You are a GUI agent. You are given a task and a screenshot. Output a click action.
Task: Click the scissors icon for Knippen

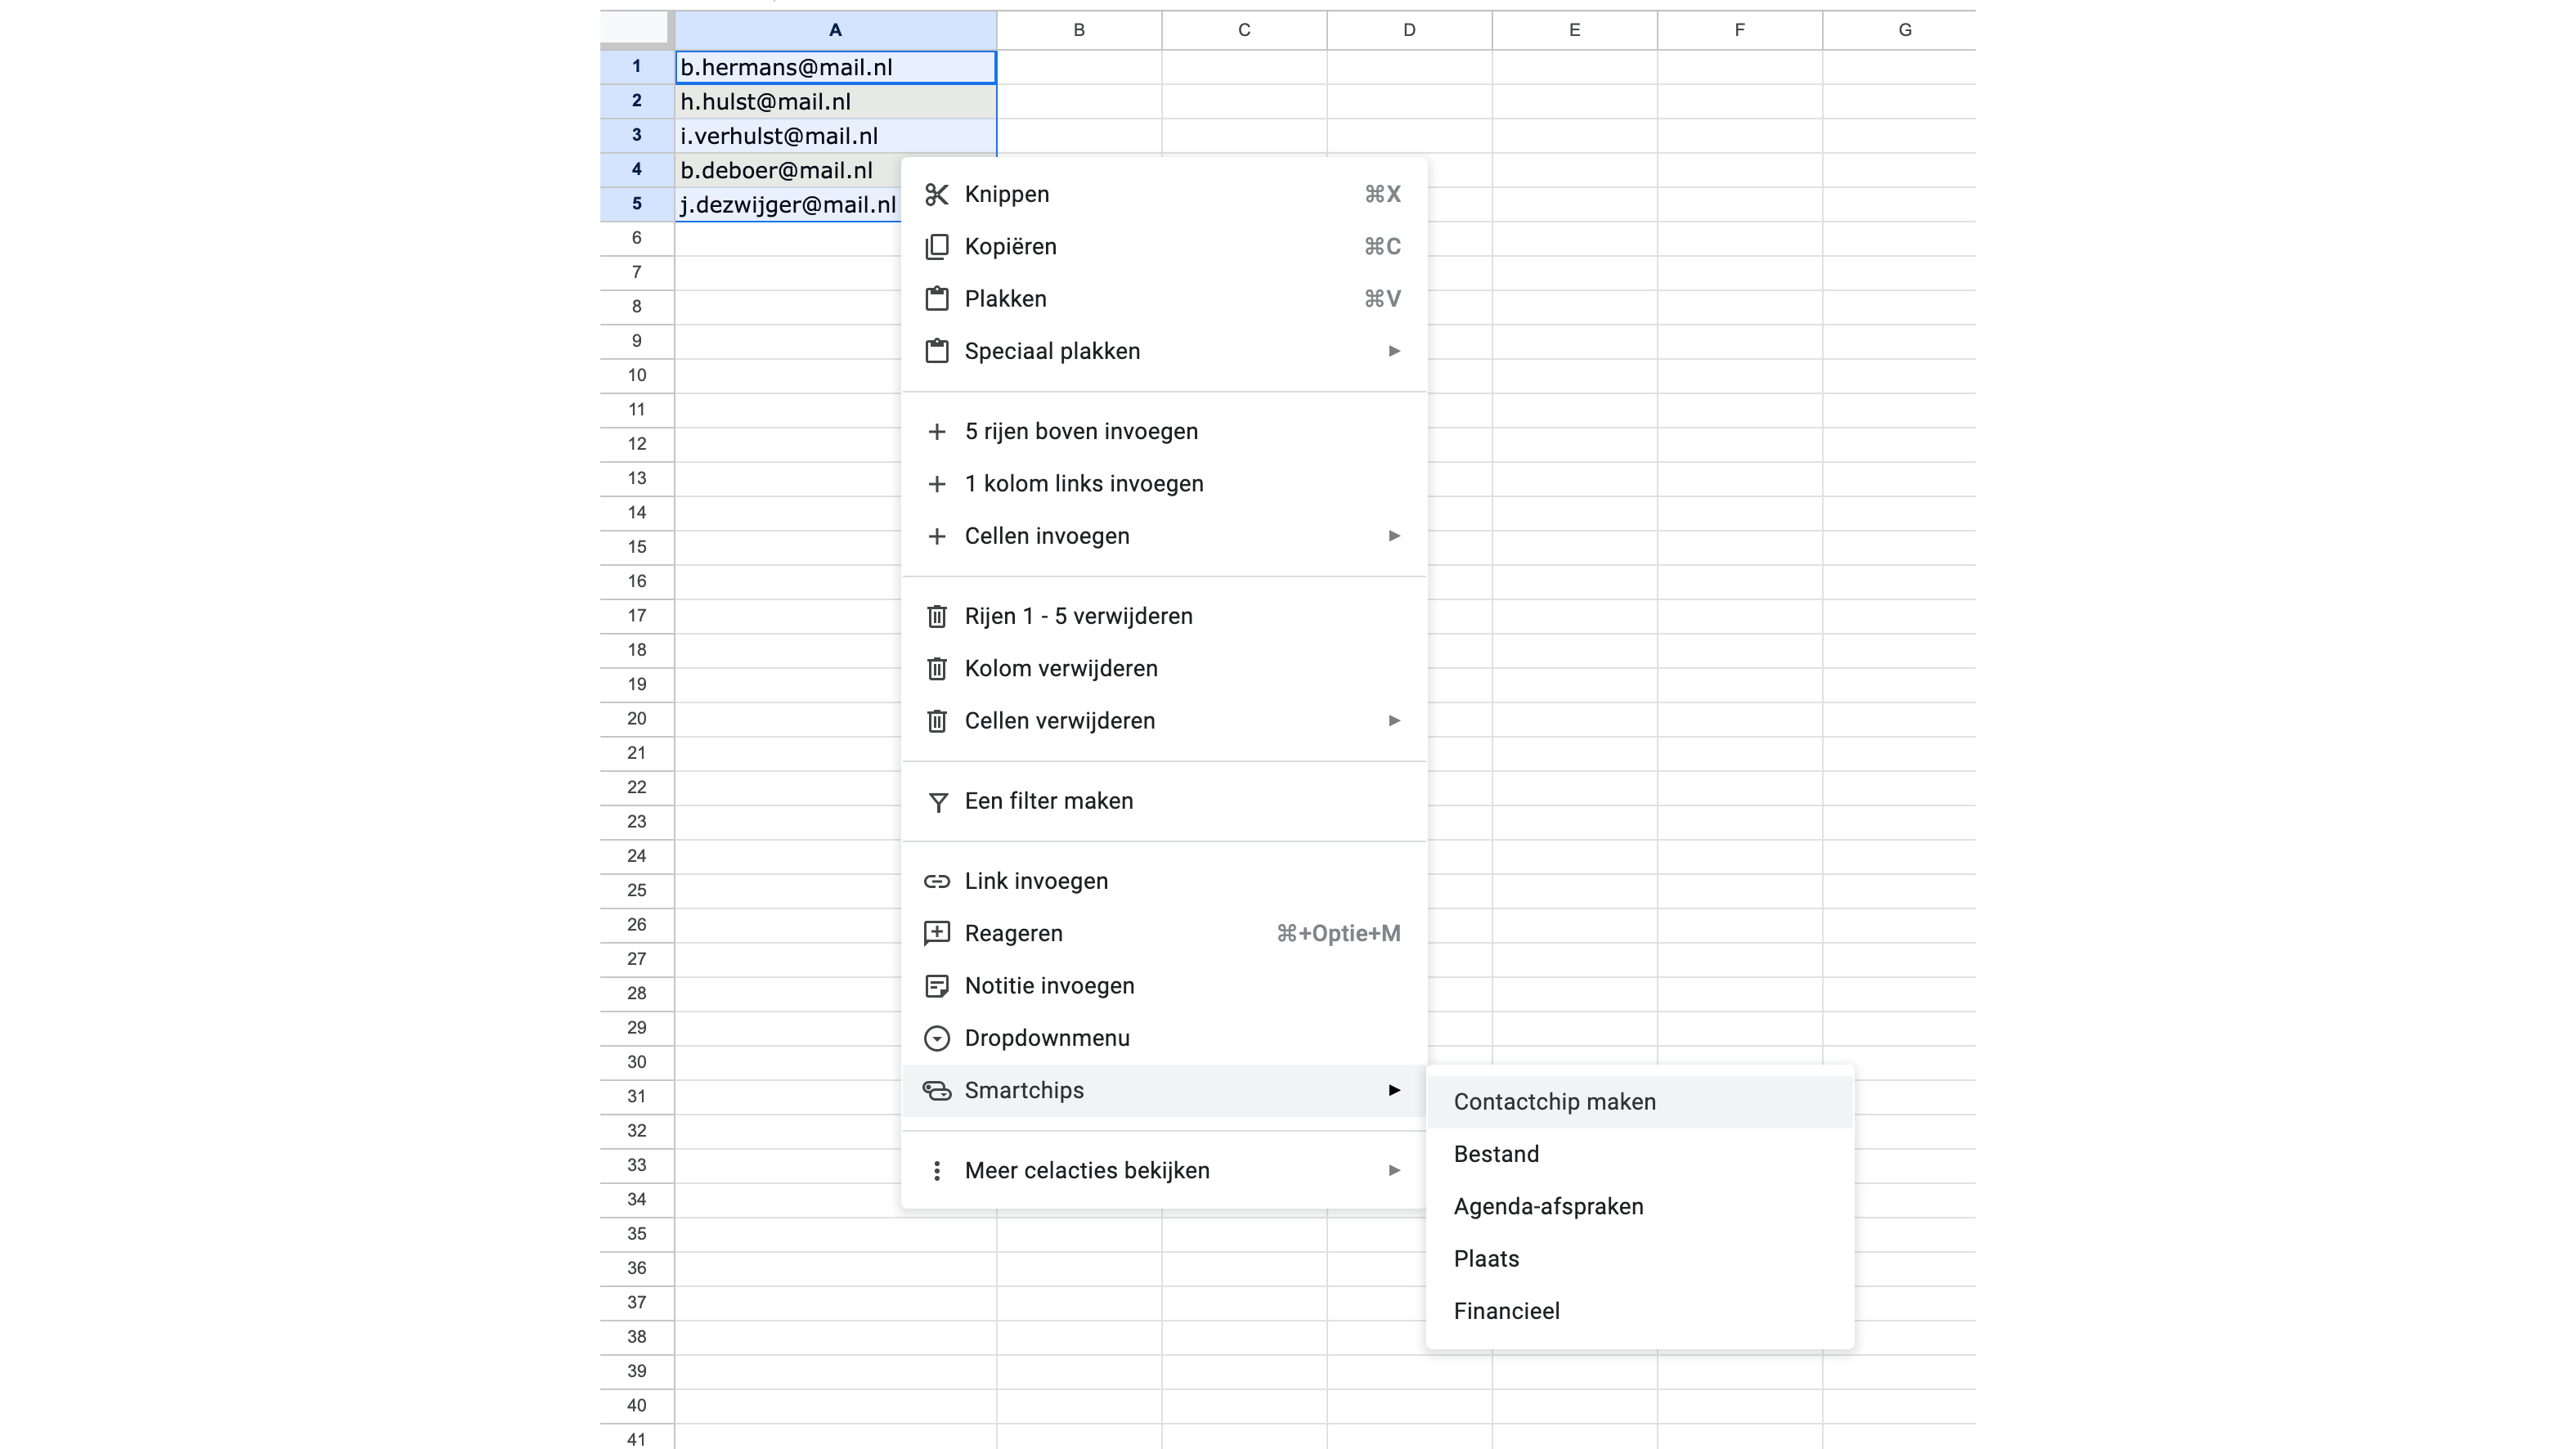(x=936, y=194)
